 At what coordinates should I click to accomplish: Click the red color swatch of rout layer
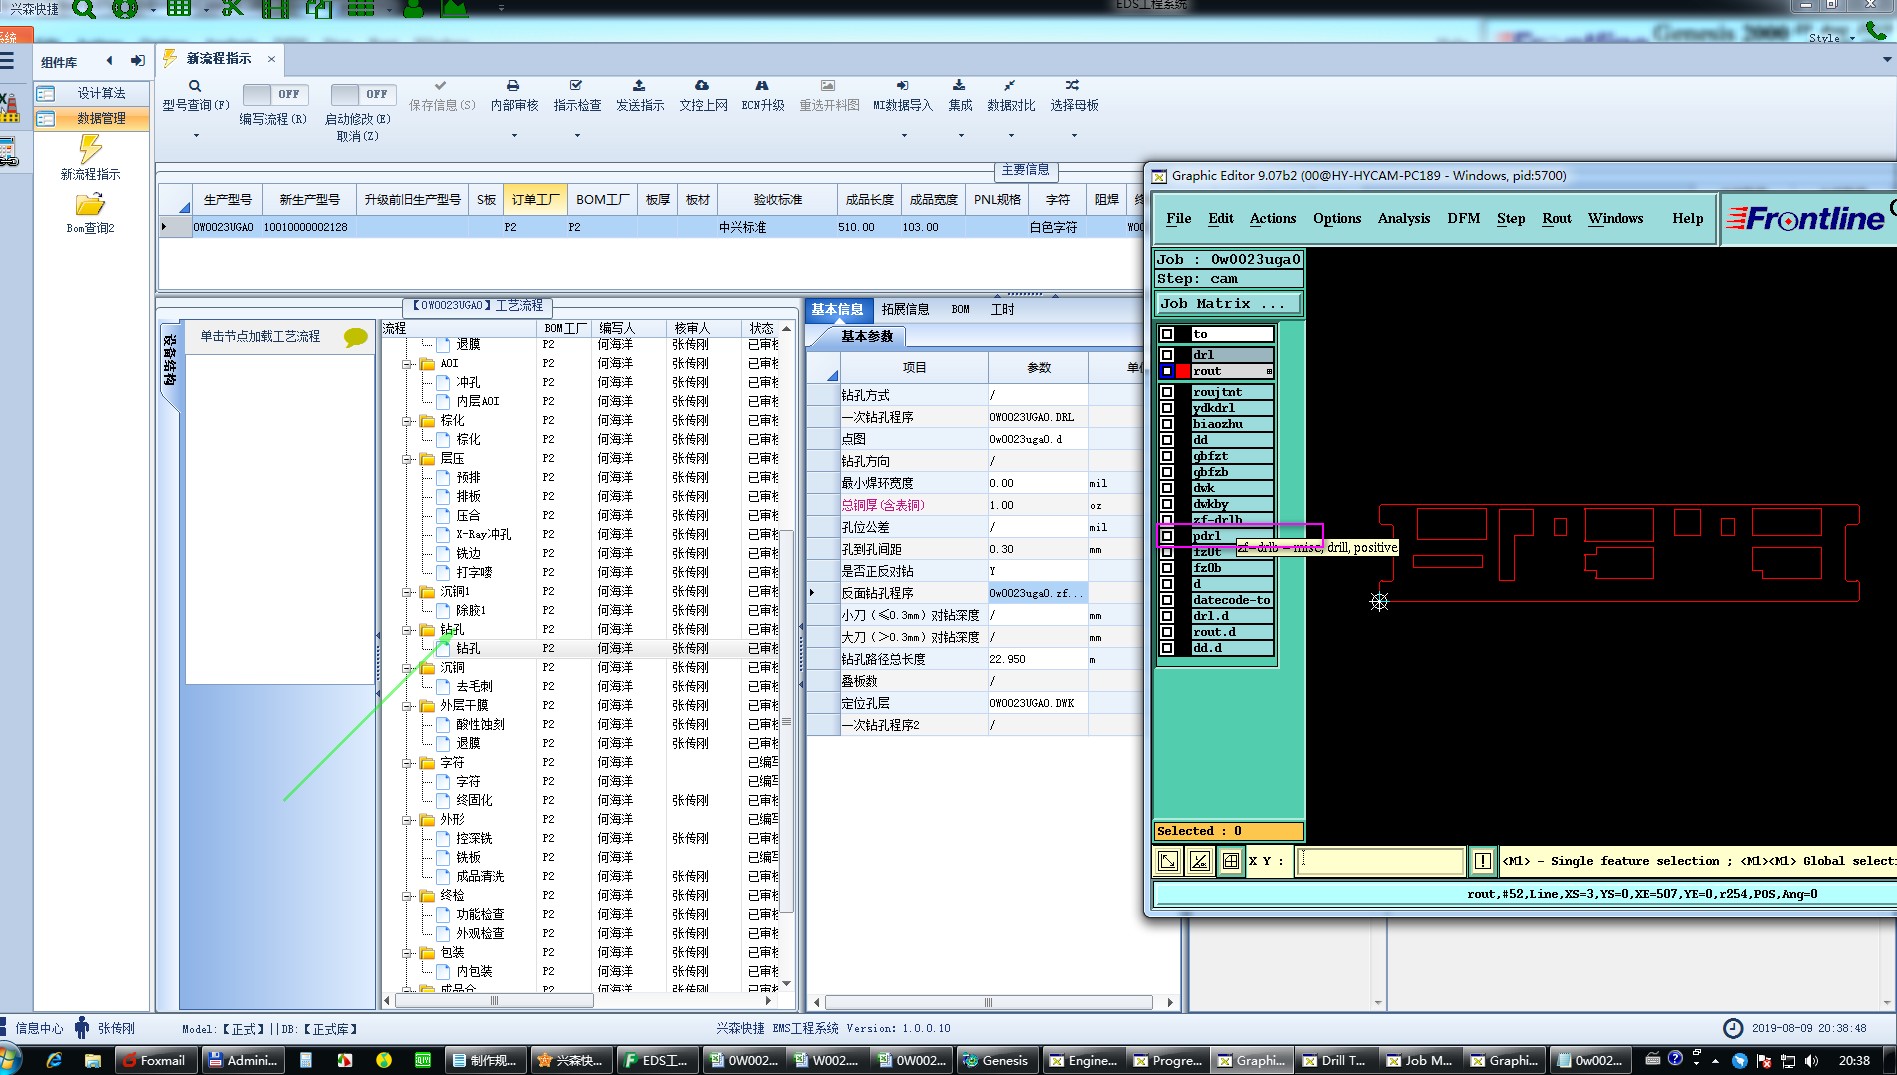[1183, 371]
